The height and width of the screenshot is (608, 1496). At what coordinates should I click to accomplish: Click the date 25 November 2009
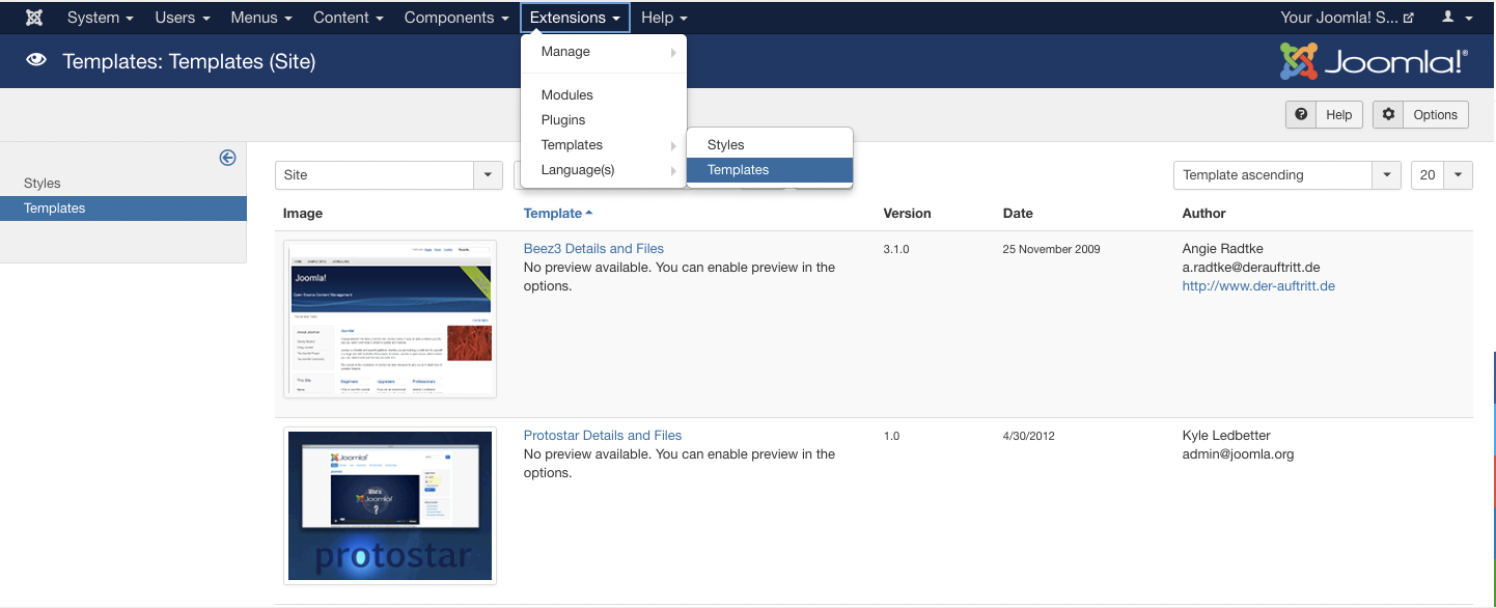pos(1051,249)
